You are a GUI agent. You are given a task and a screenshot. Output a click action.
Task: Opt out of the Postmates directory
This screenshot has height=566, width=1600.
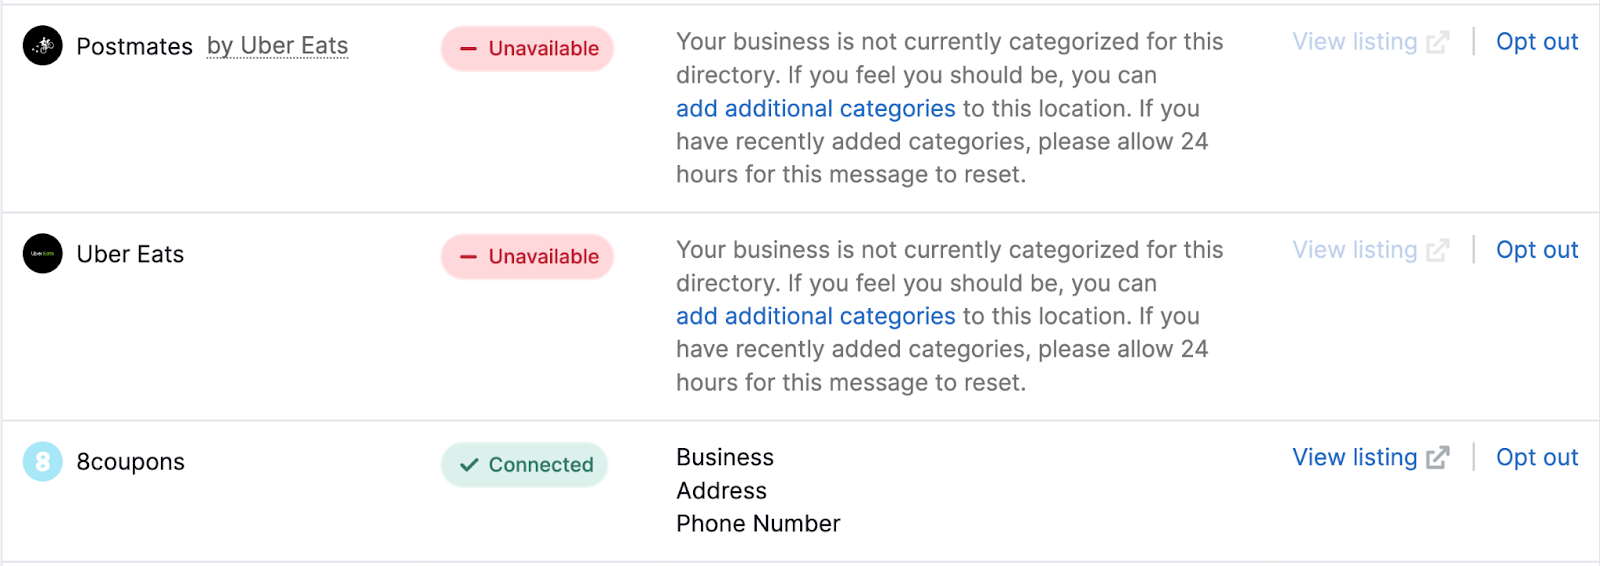(x=1536, y=42)
